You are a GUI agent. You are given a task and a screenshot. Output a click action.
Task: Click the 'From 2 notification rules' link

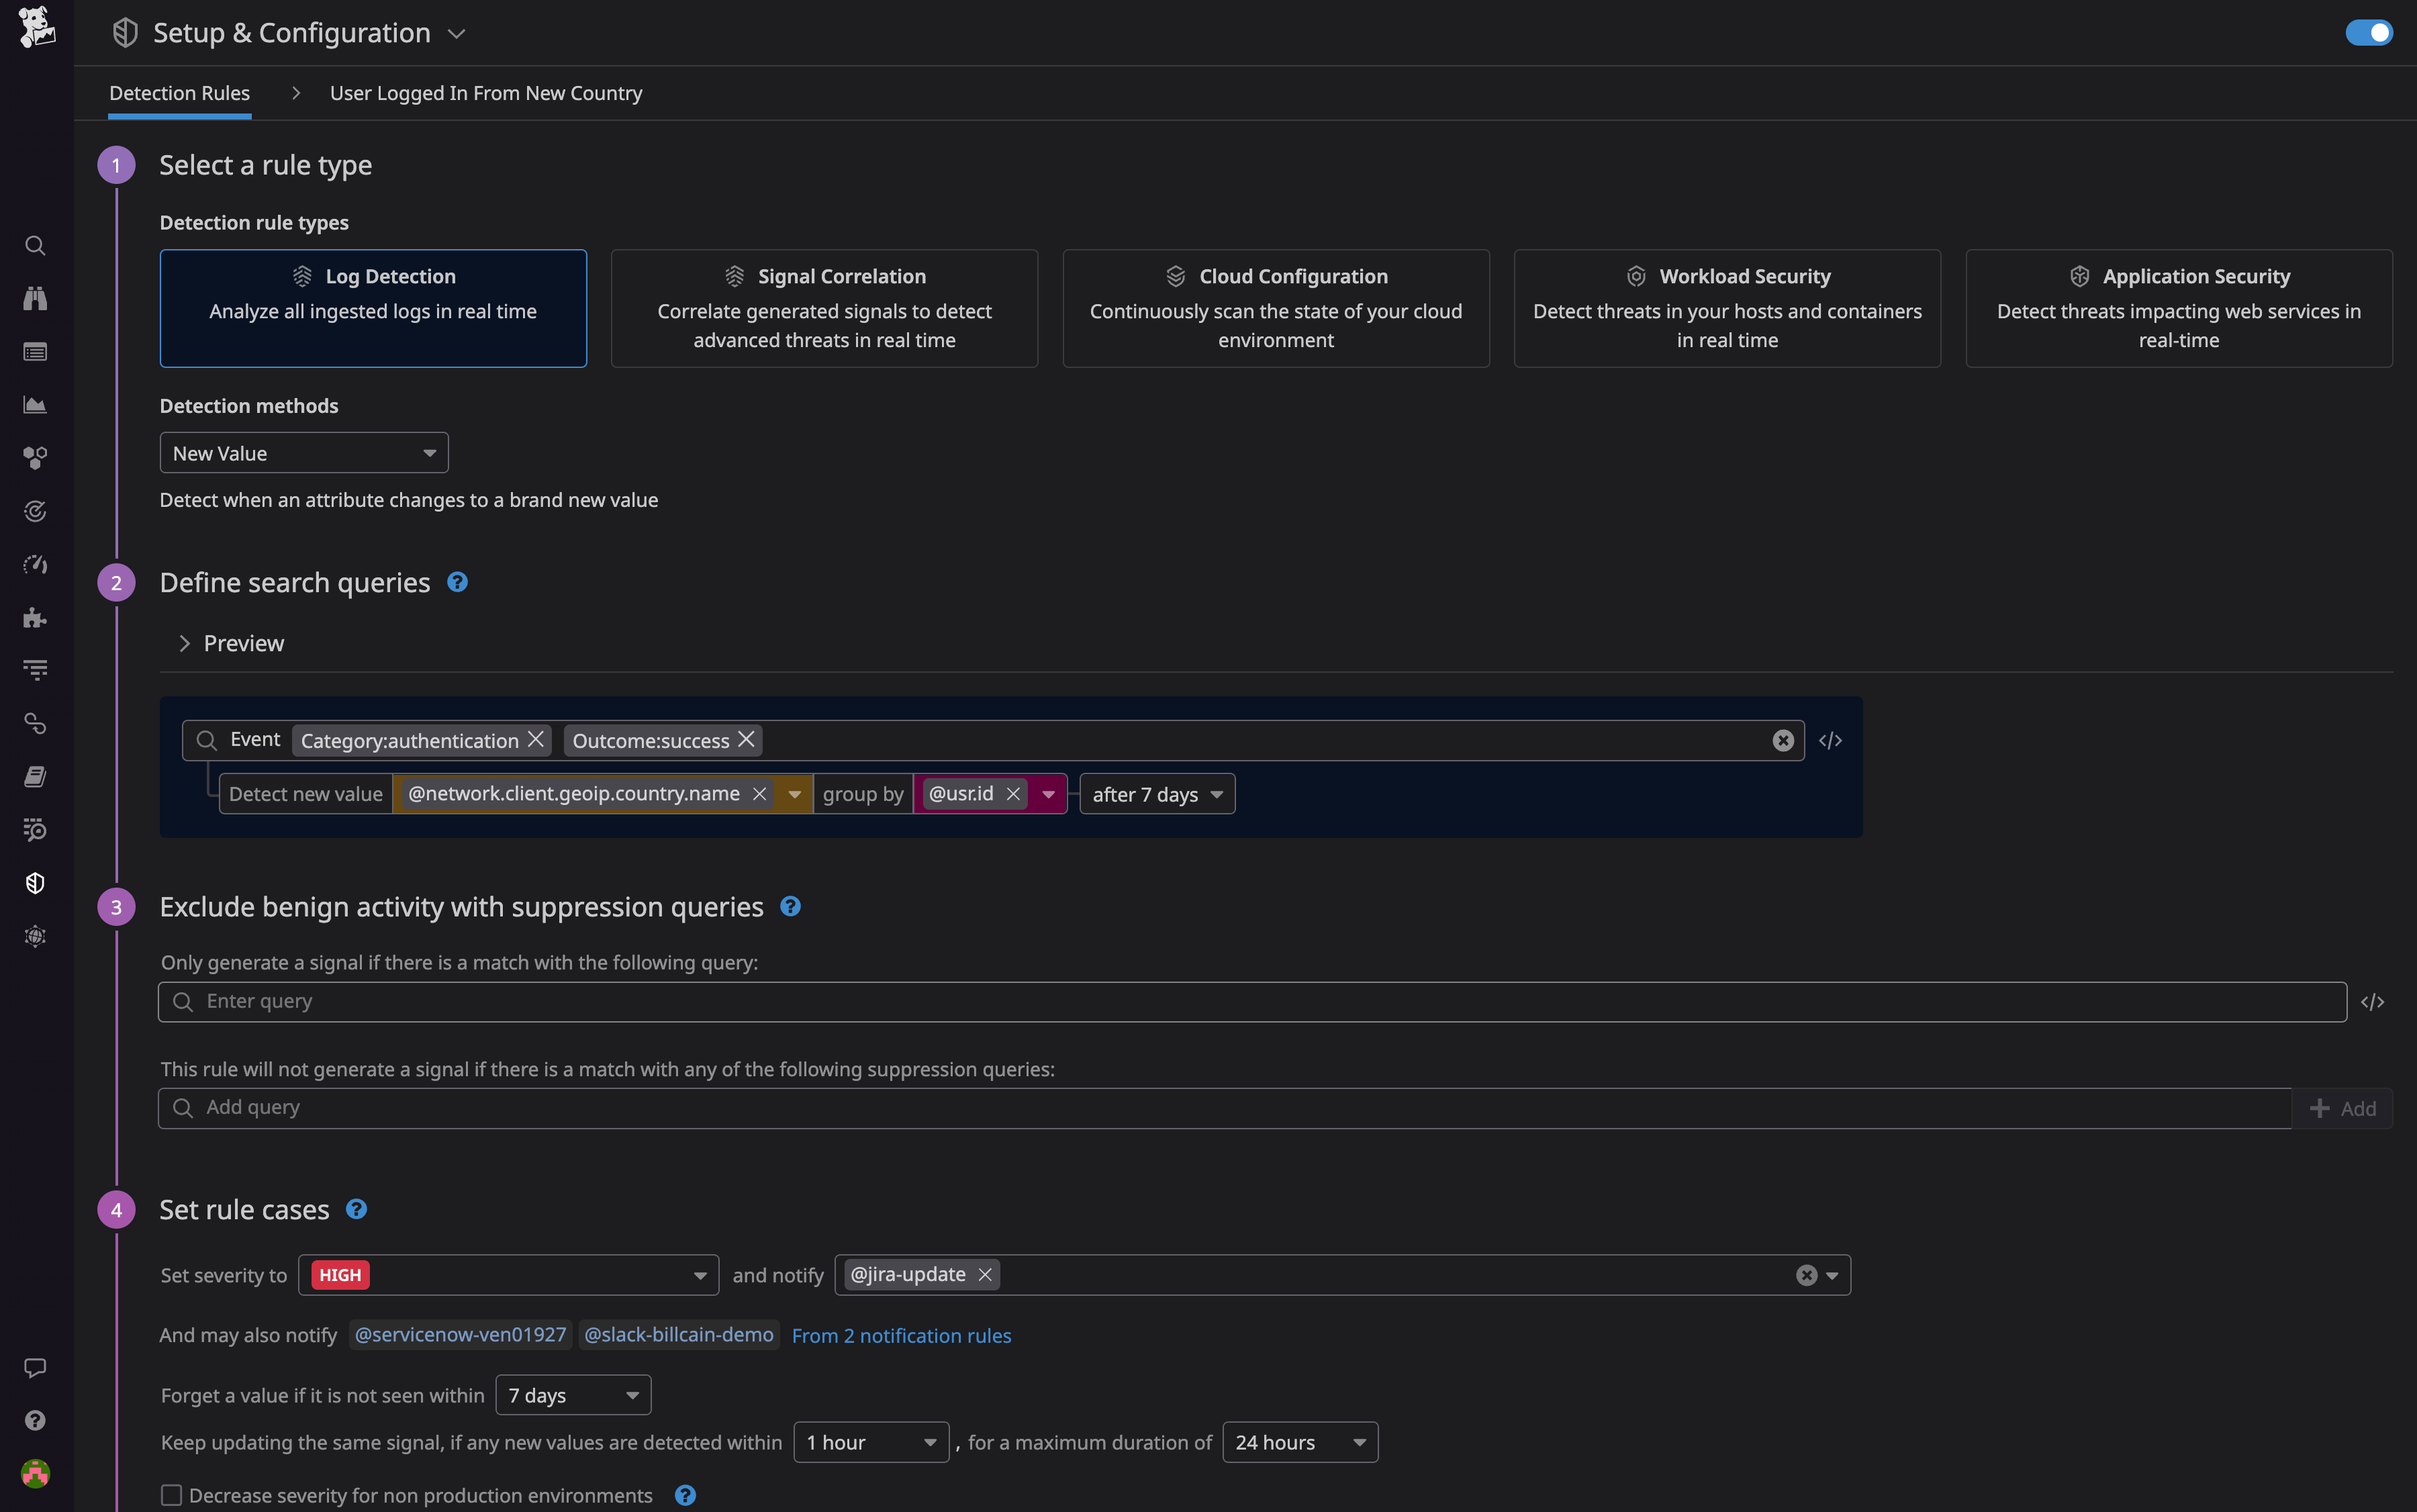click(x=900, y=1335)
